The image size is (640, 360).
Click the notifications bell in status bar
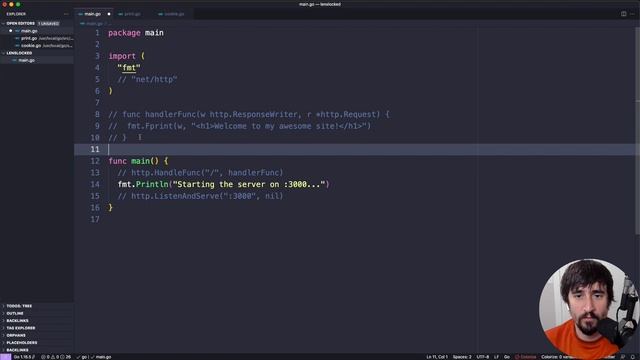[633, 357]
